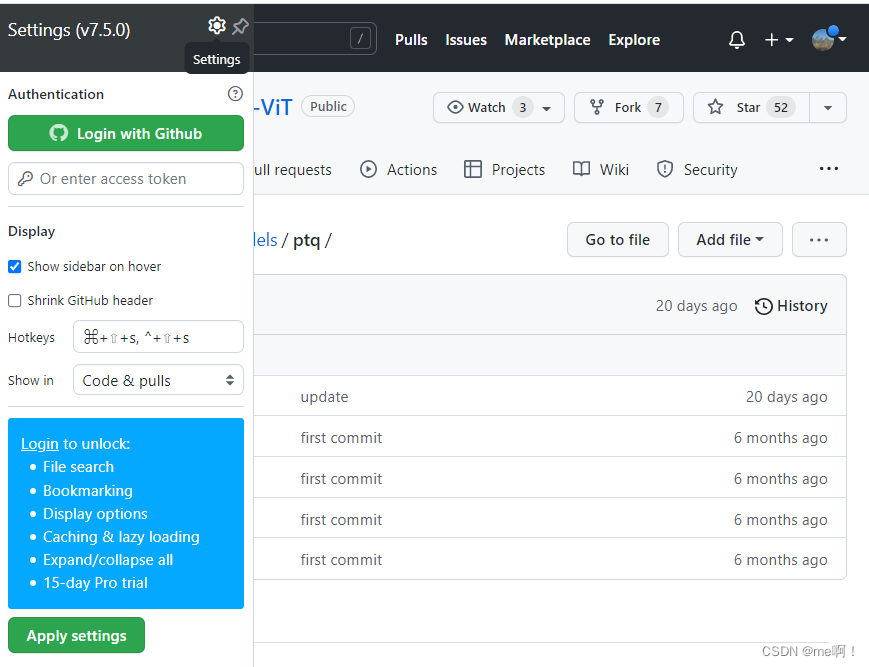
Task: Click the Star icon
Action: (x=715, y=107)
